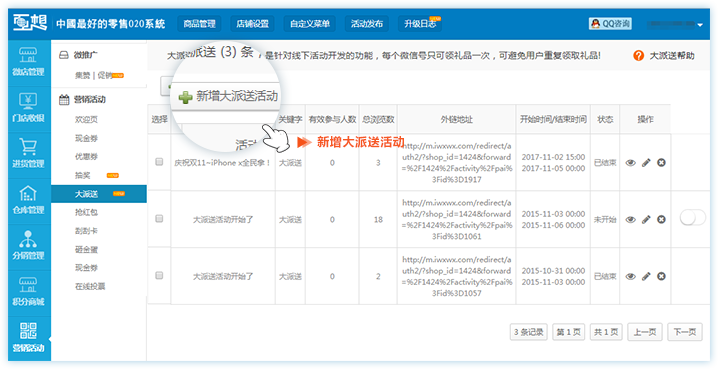The height and width of the screenshot is (369, 718).
Task: Open the user account dropdown arrow
Action: [700, 25]
